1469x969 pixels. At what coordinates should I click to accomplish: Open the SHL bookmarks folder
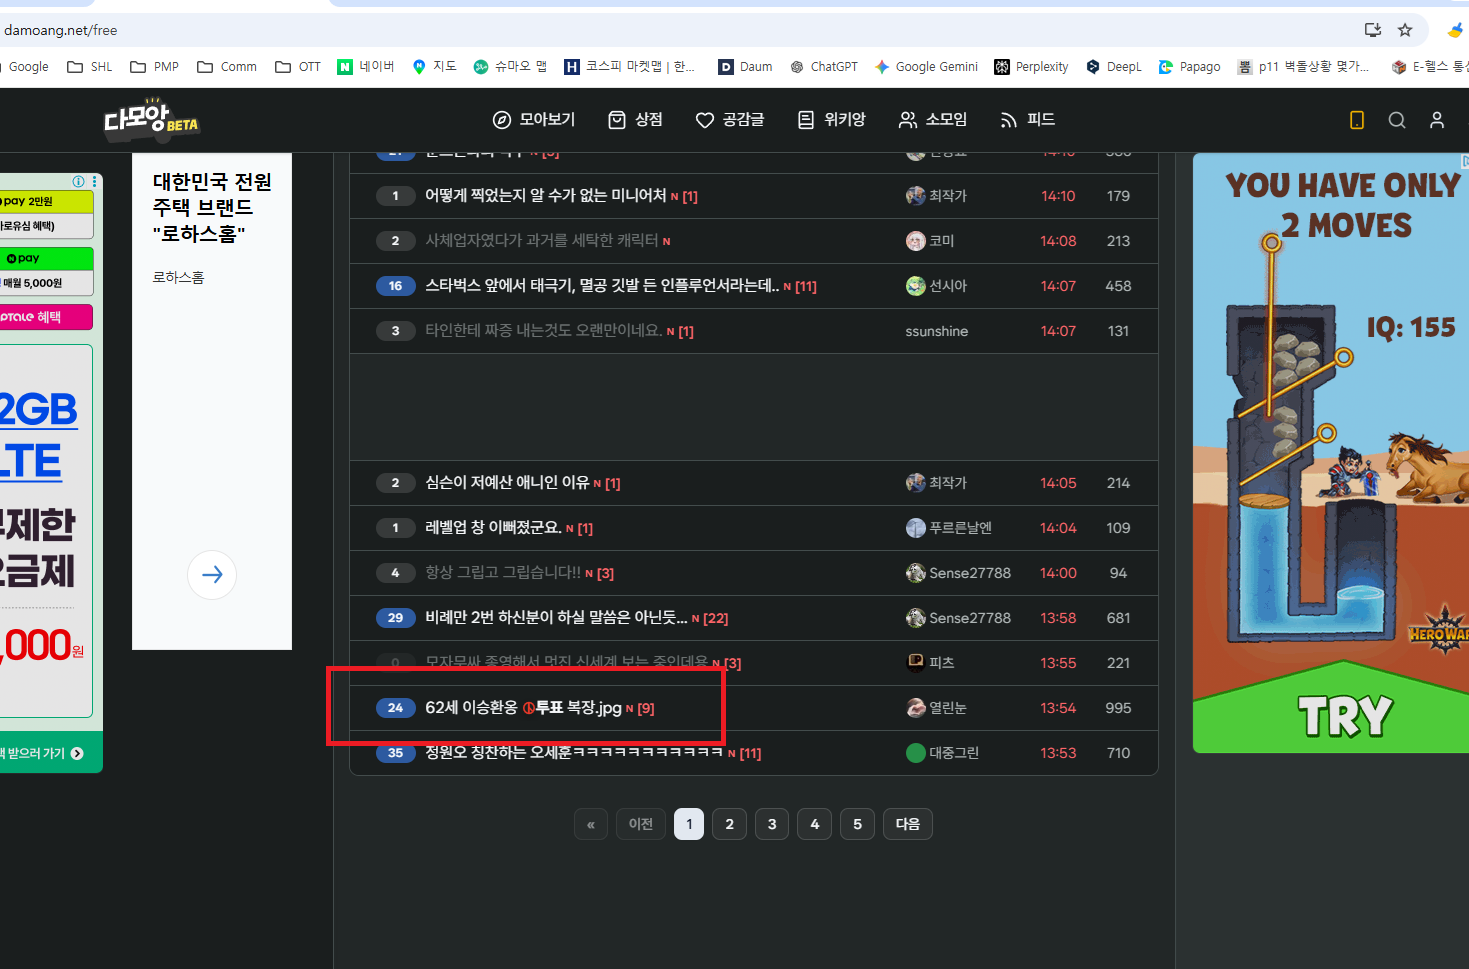pyautogui.click(x=90, y=67)
